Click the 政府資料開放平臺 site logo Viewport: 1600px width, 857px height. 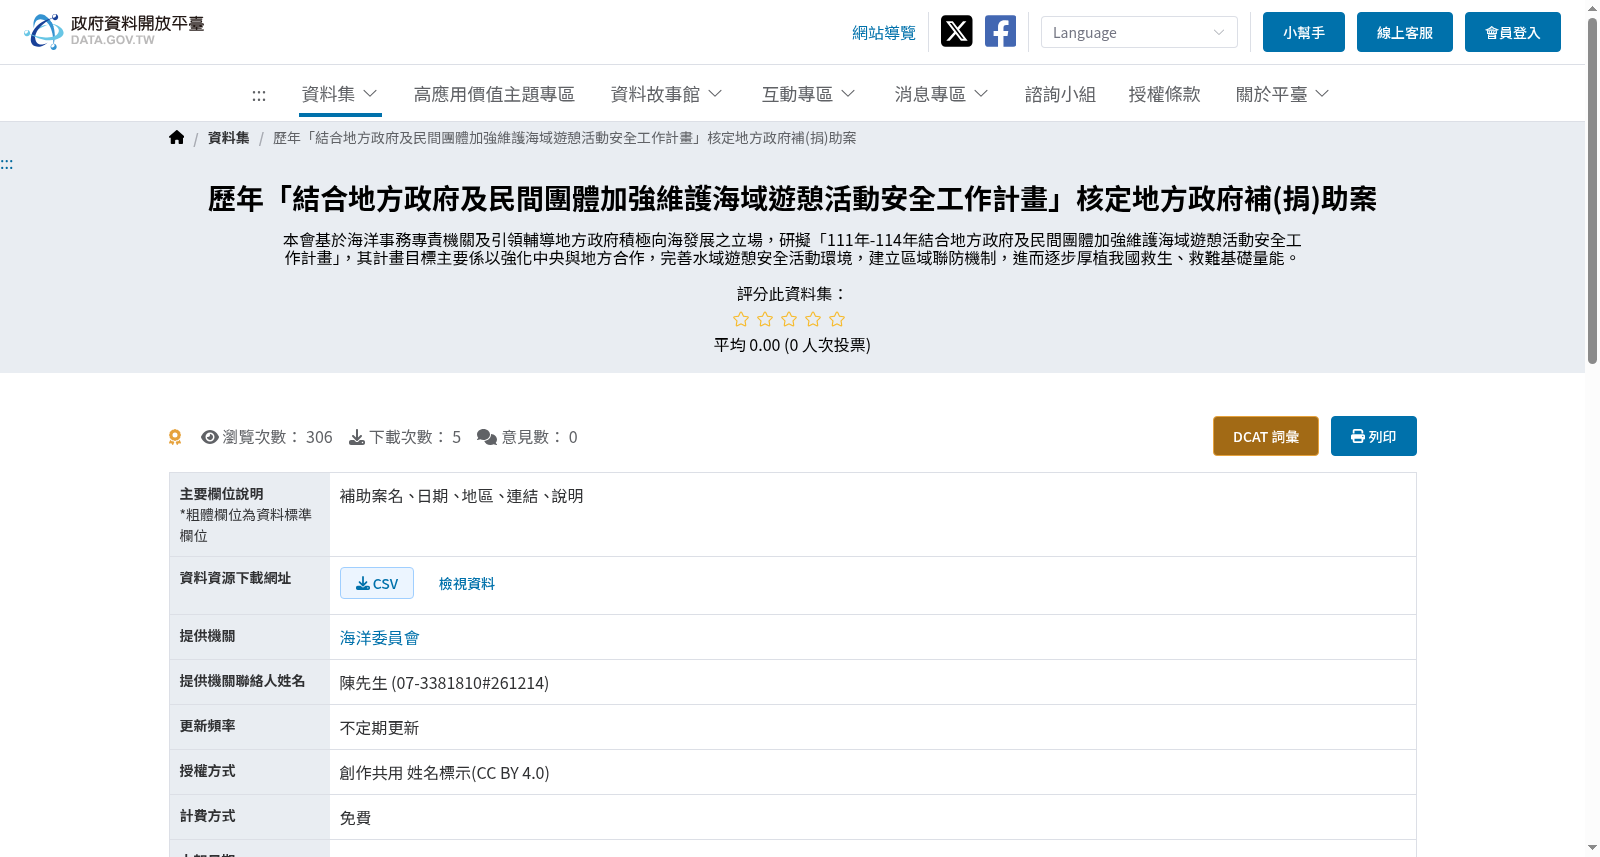point(114,31)
